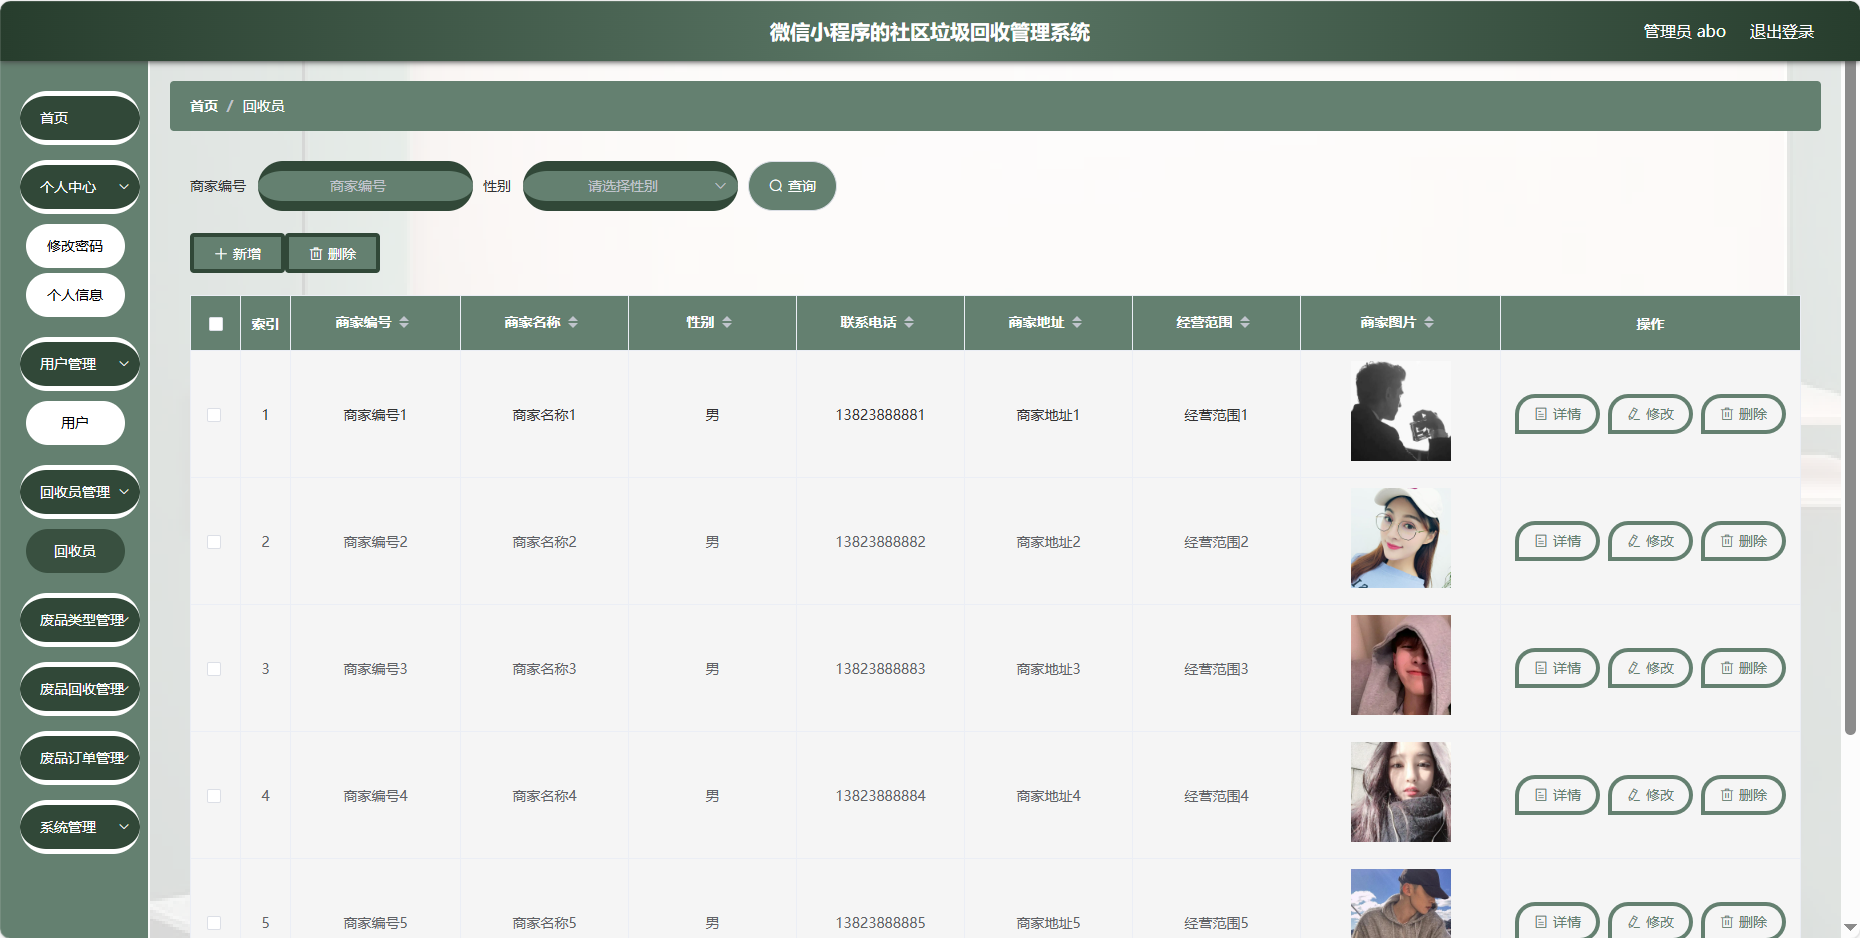Sort by 联系电话 column arrows
Viewport: 1860px width, 938px height.
pos(909,322)
